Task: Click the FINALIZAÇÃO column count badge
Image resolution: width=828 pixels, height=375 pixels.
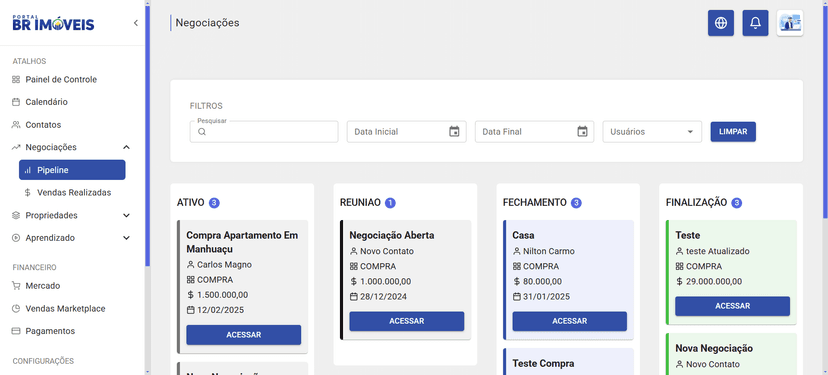Action: (737, 202)
